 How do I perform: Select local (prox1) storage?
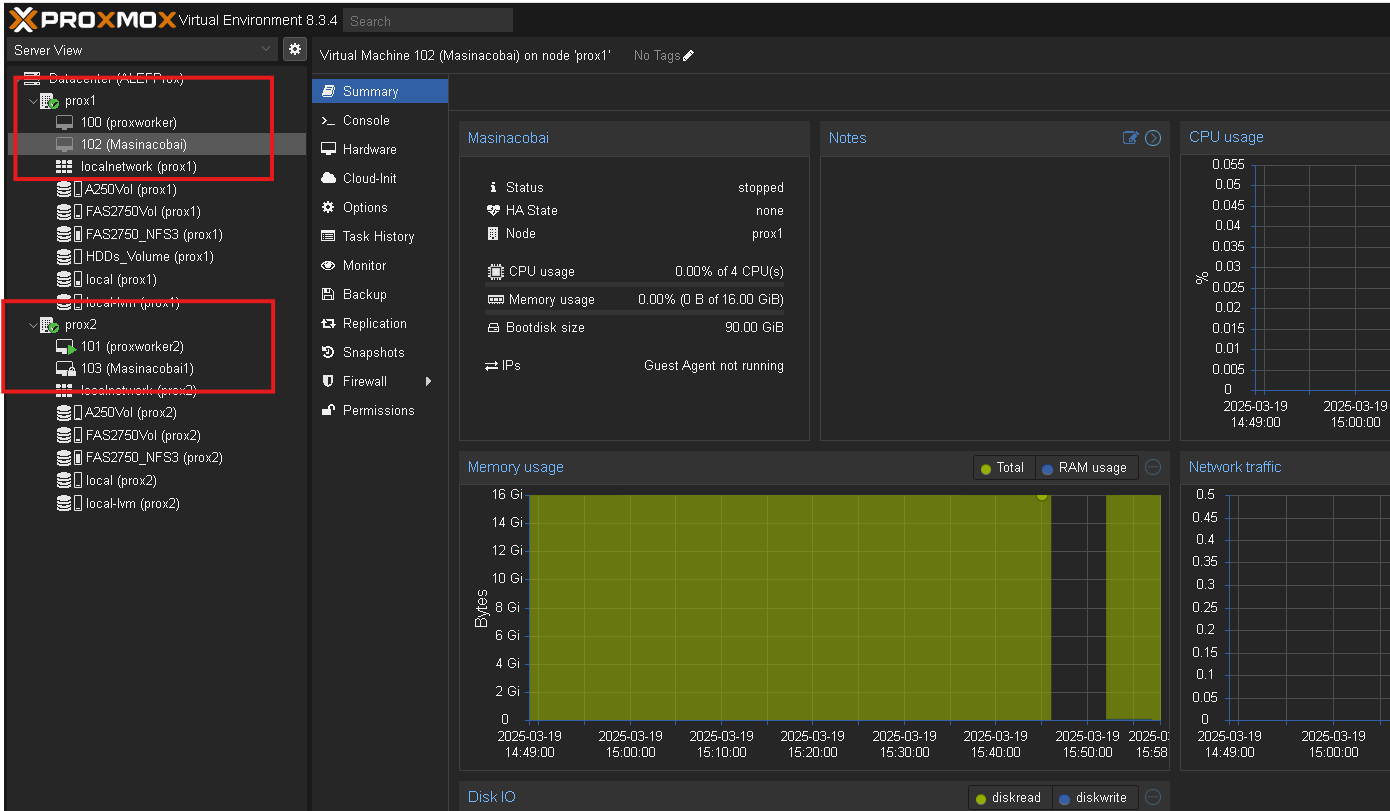[x=121, y=280]
